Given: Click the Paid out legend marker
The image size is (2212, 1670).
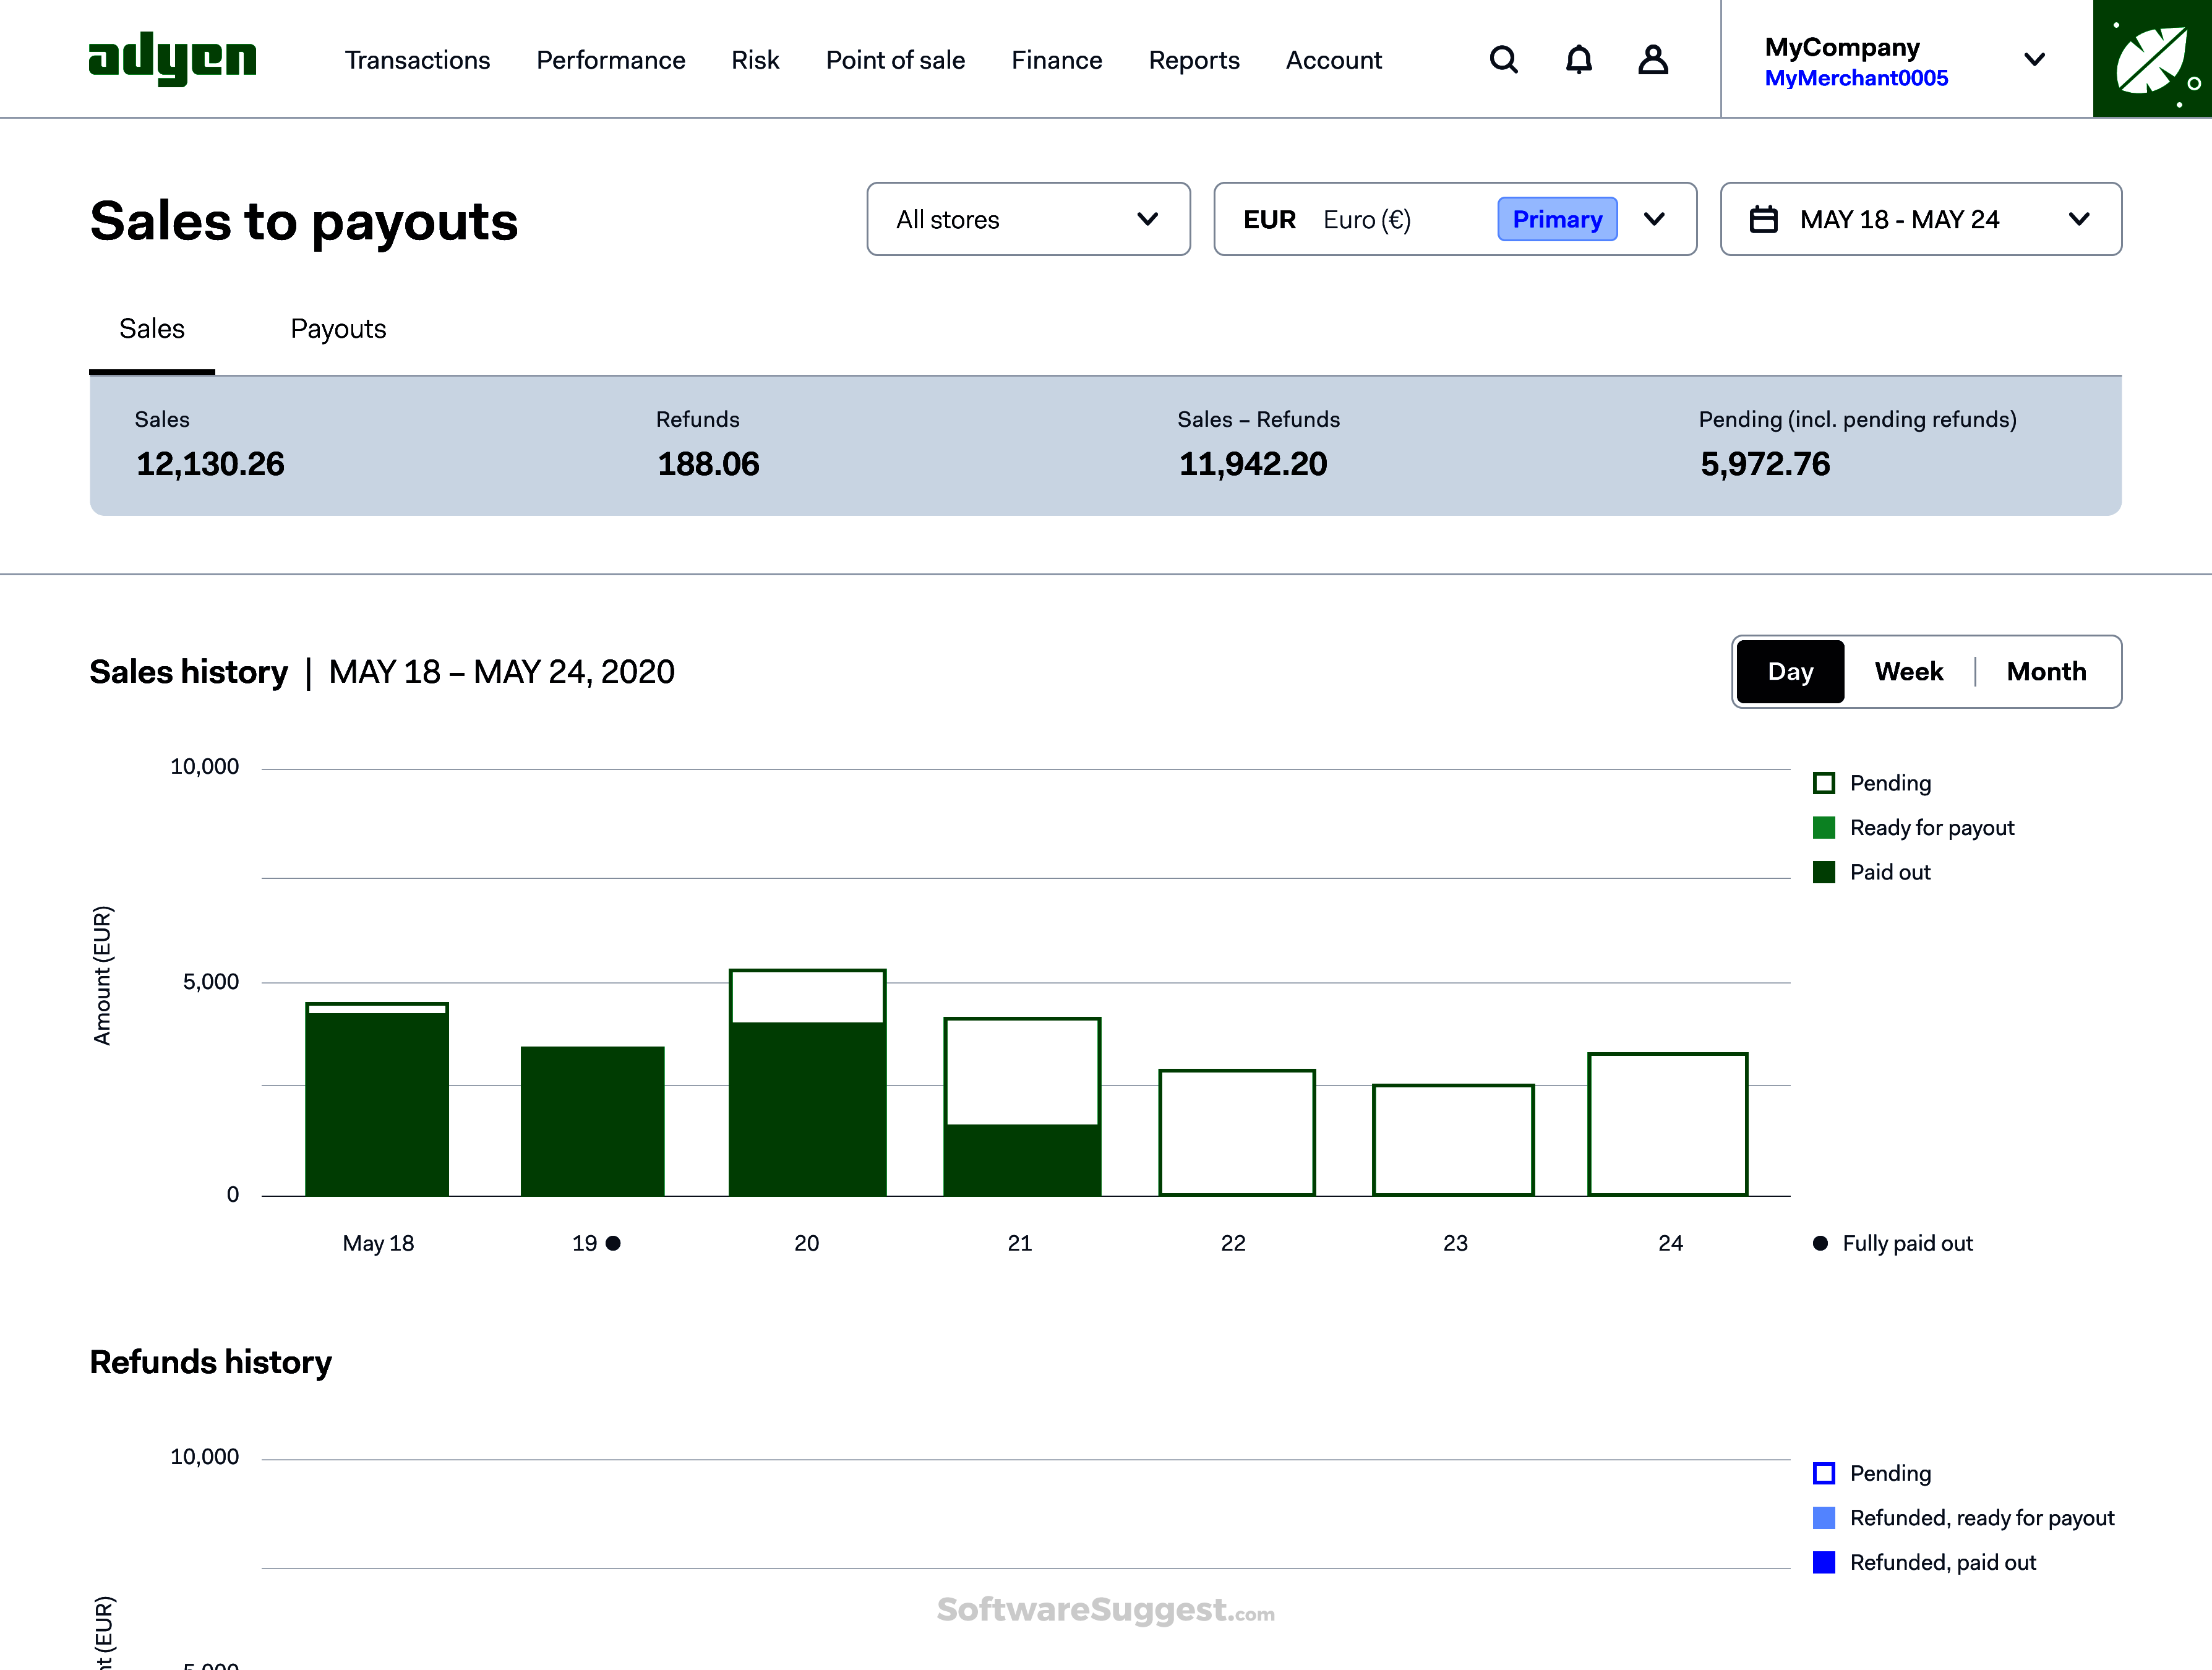Looking at the screenshot, I should pos(1825,871).
